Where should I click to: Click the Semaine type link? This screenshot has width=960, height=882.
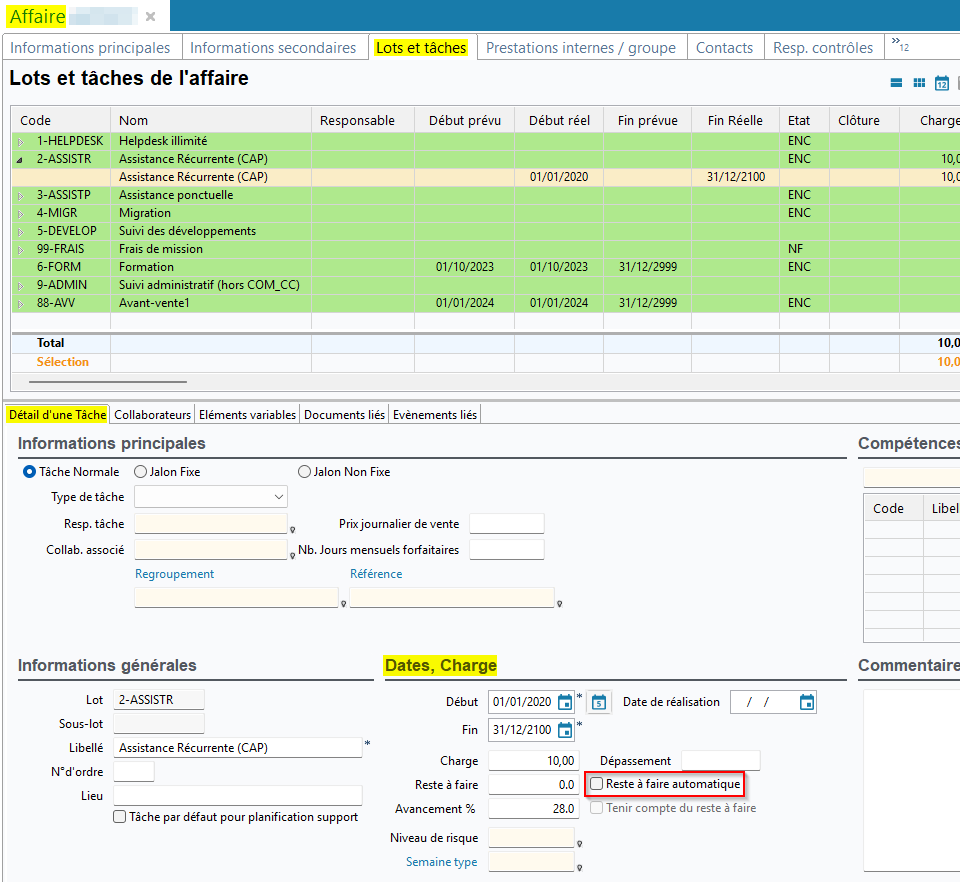pyautogui.click(x=441, y=862)
